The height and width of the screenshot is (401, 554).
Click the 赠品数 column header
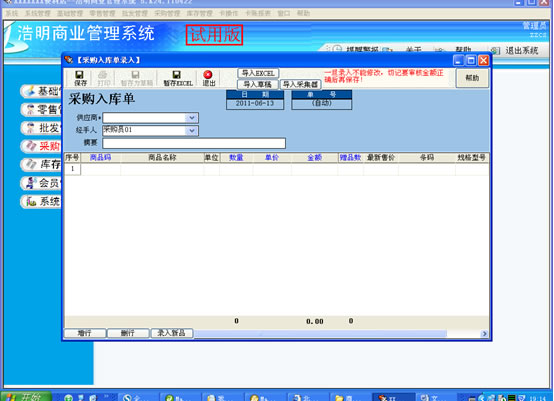350,158
